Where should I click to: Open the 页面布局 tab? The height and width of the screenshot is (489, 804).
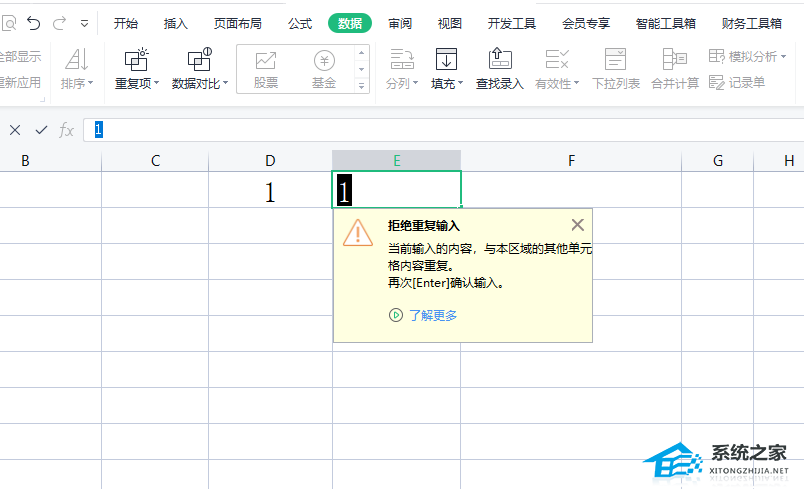(237, 24)
